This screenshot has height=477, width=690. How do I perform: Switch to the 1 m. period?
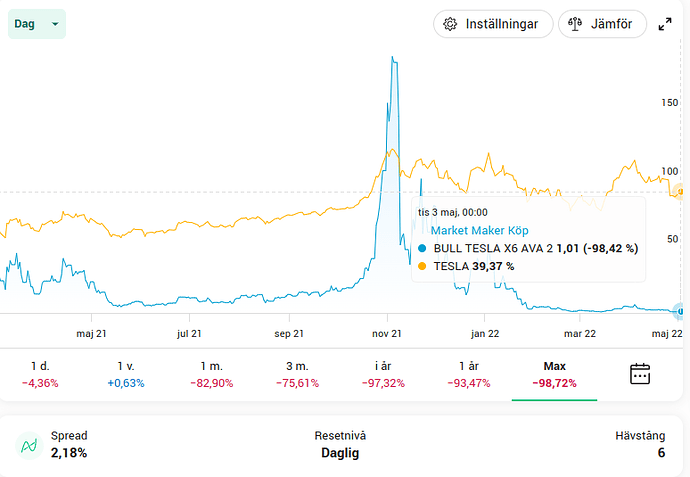(x=212, y=374)
